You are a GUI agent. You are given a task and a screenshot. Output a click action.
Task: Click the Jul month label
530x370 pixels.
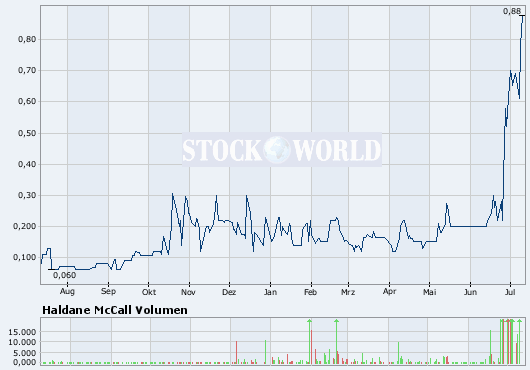[510, 292]
